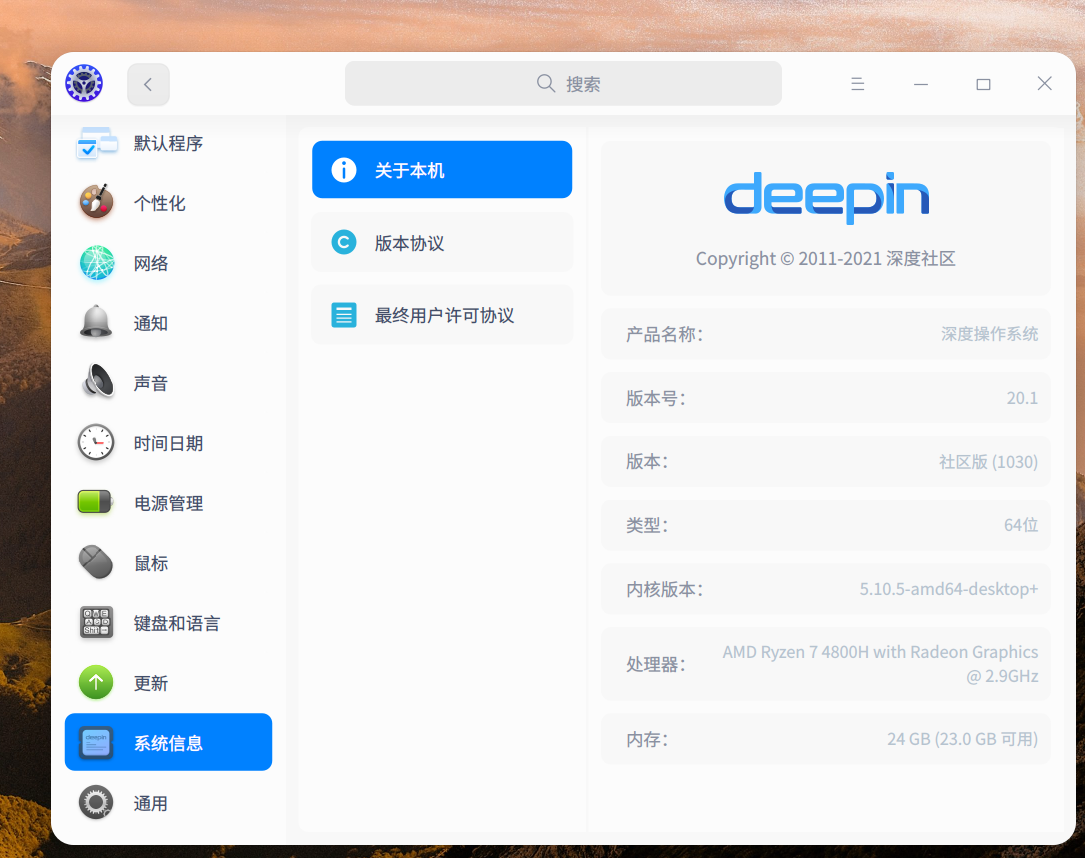Click the 通知 bell icon
This screenshot has width=1085, height=858.
click(x=96, y=322)
